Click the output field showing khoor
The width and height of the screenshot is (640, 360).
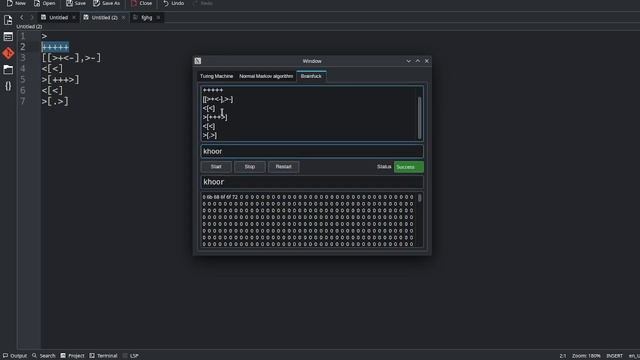(x=312, y=182)
